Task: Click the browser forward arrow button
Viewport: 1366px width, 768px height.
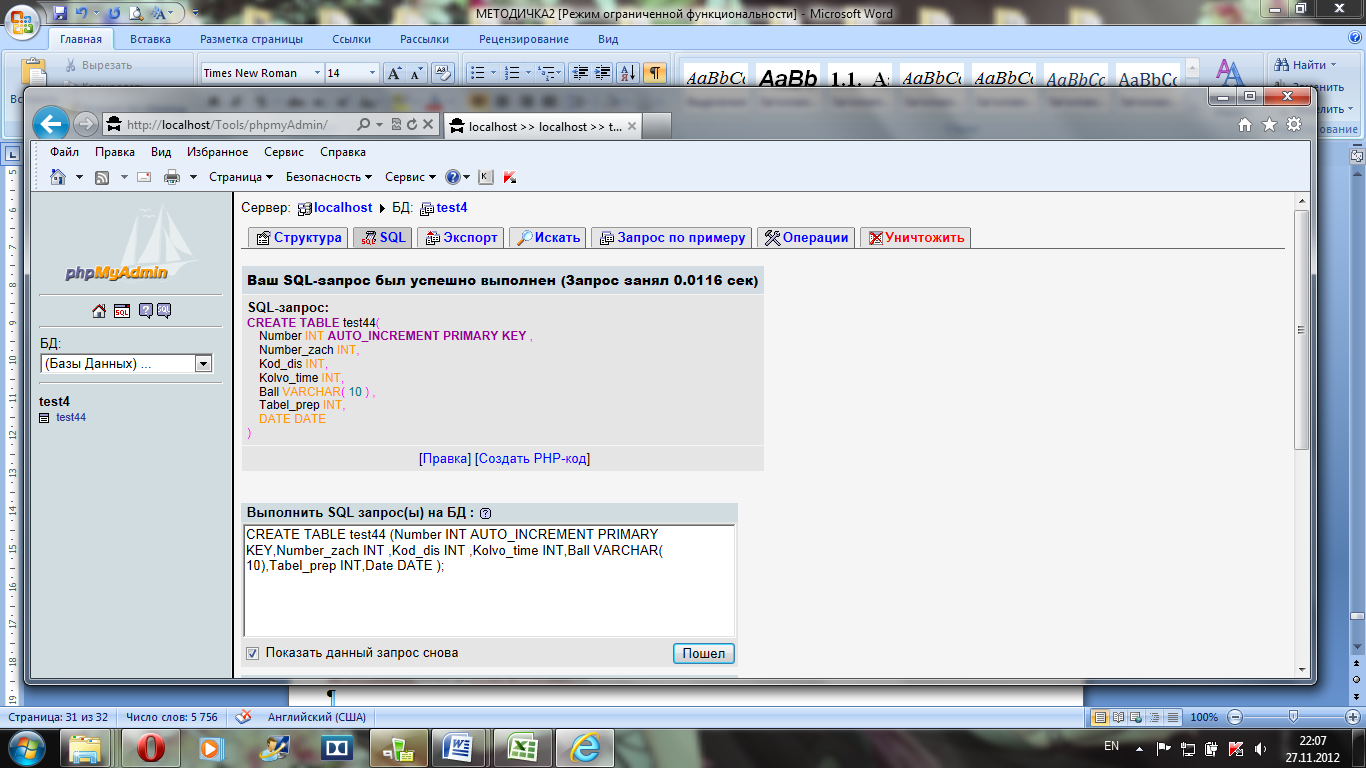Action: 86,124
